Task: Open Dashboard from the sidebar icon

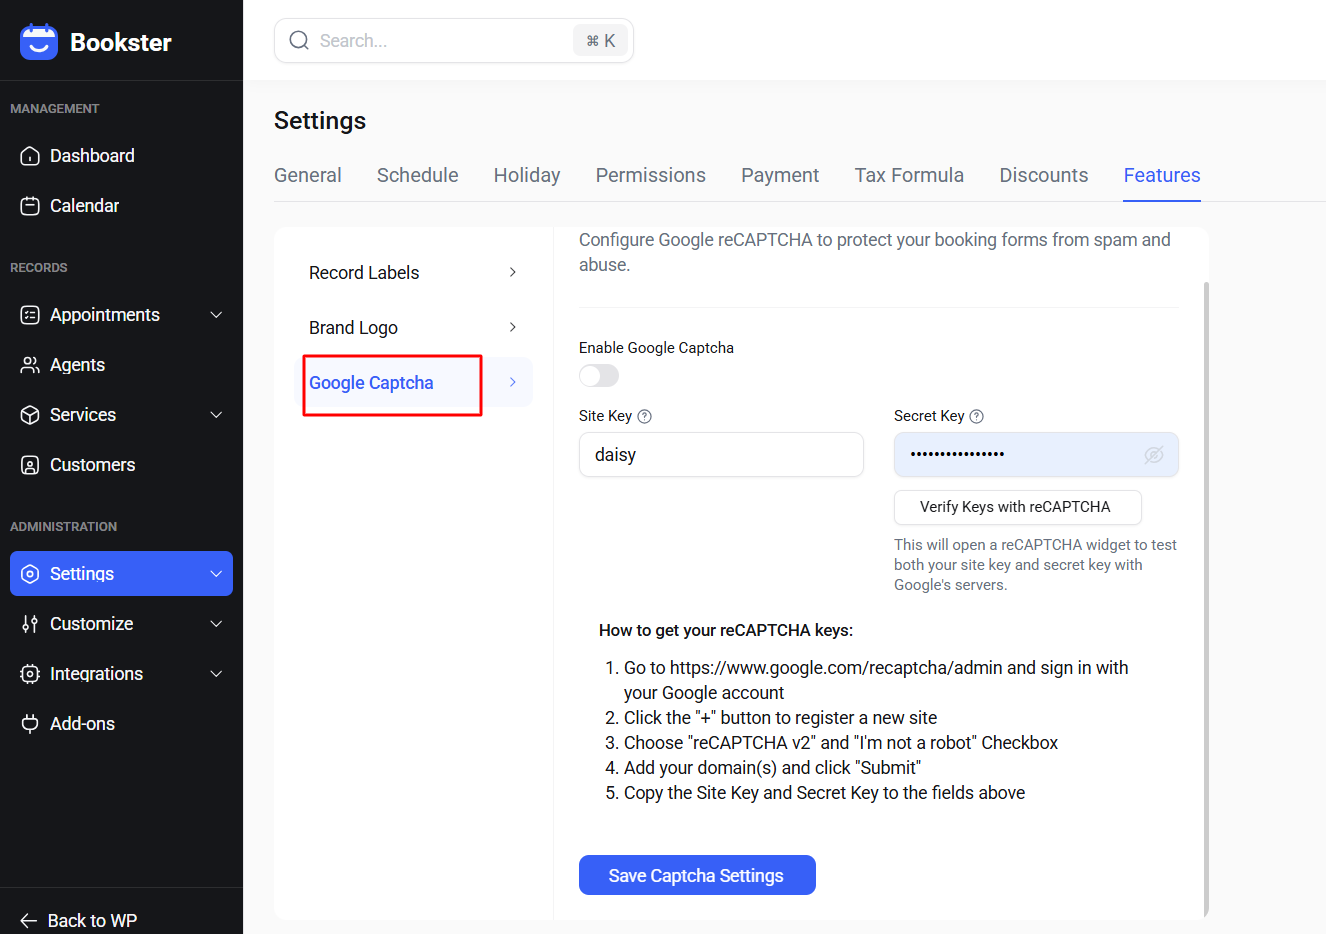Action: tap(30, 156)
